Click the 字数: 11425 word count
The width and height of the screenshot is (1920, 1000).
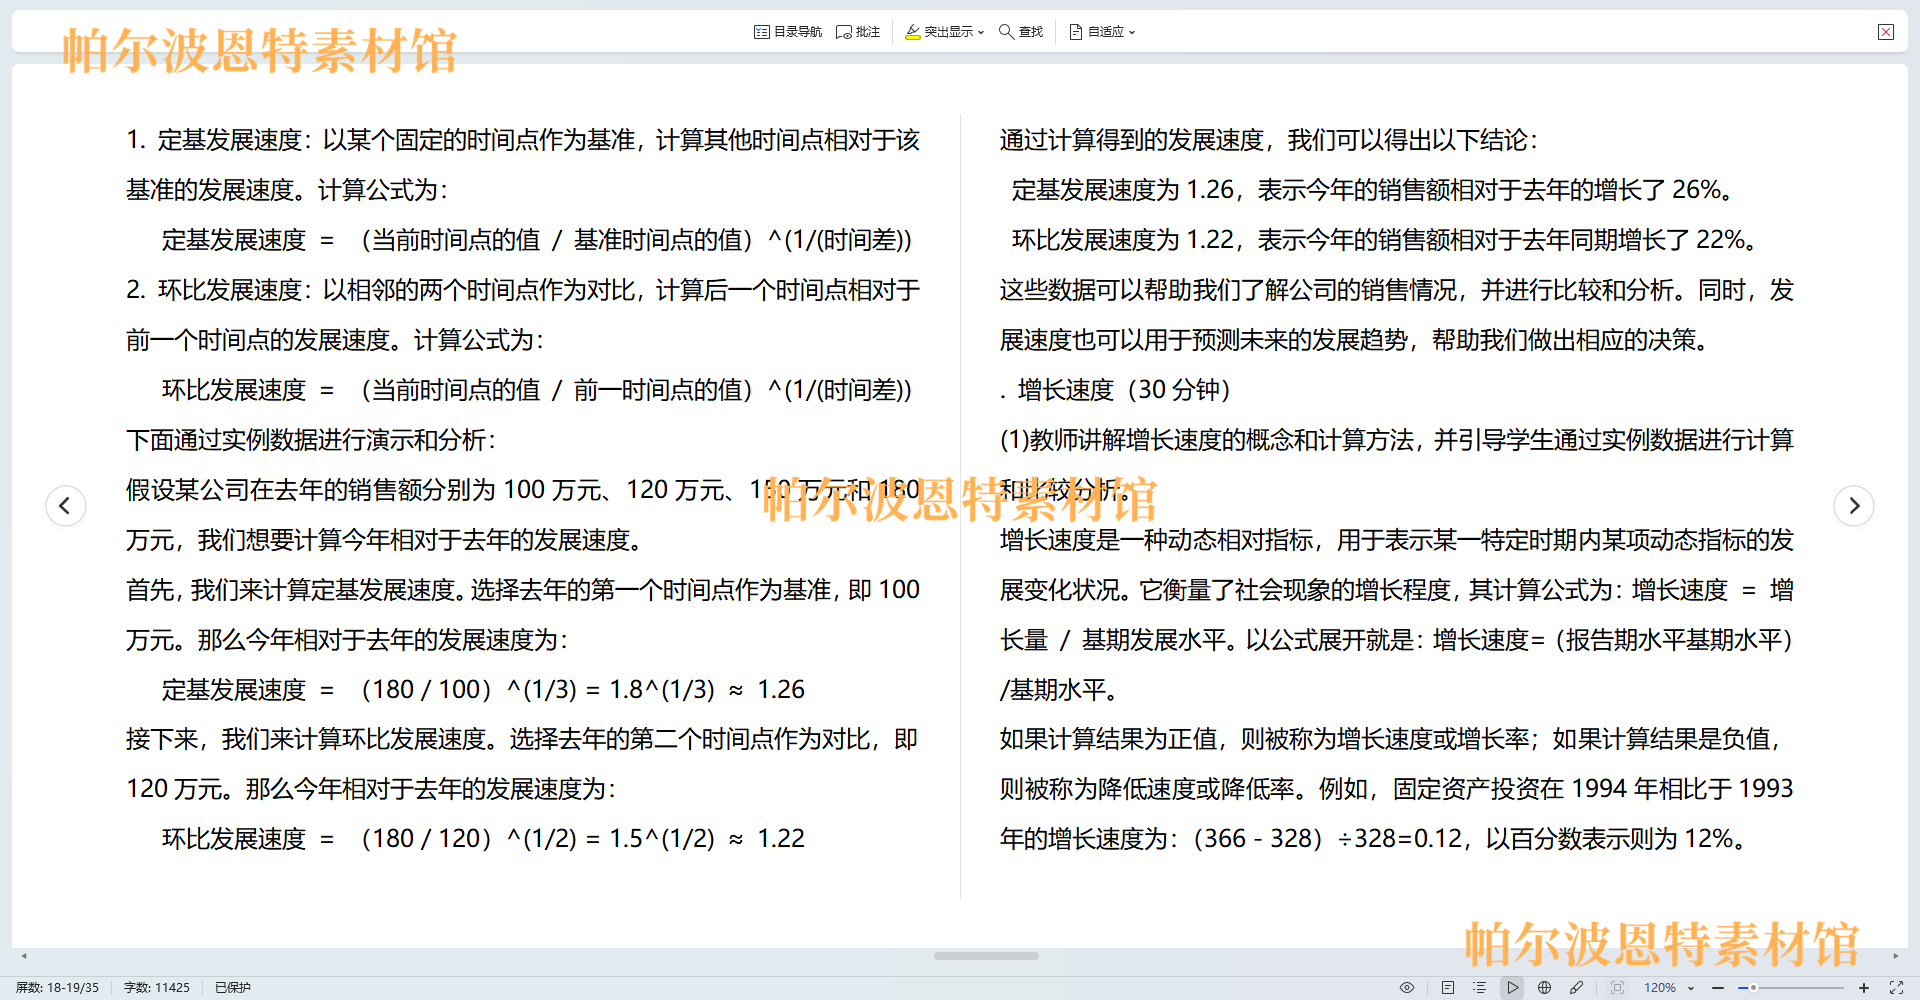click(x=156, y=987)
